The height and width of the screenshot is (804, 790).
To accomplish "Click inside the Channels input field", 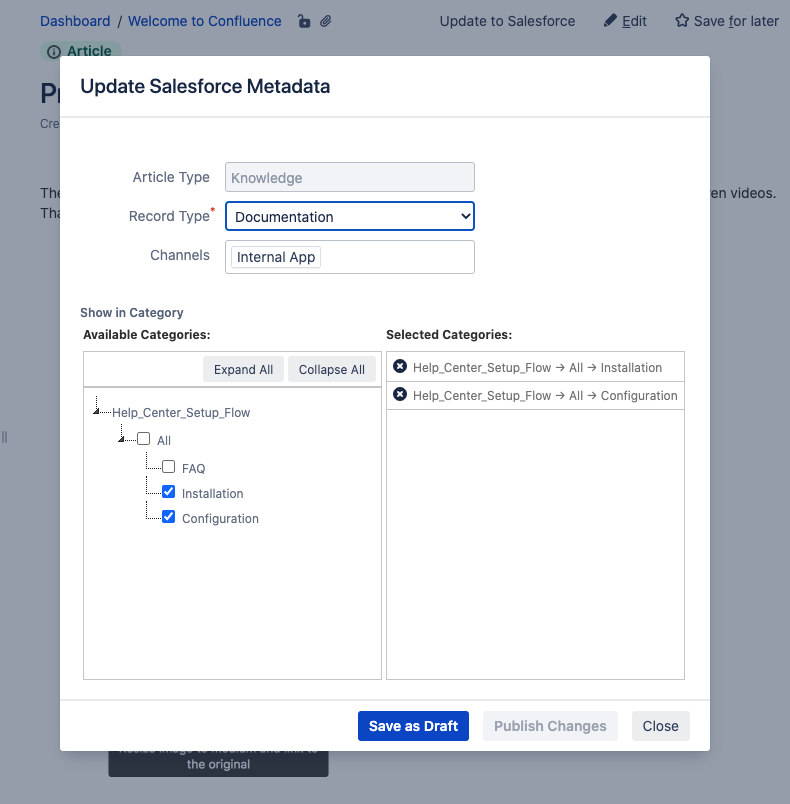I will (395, 257).
